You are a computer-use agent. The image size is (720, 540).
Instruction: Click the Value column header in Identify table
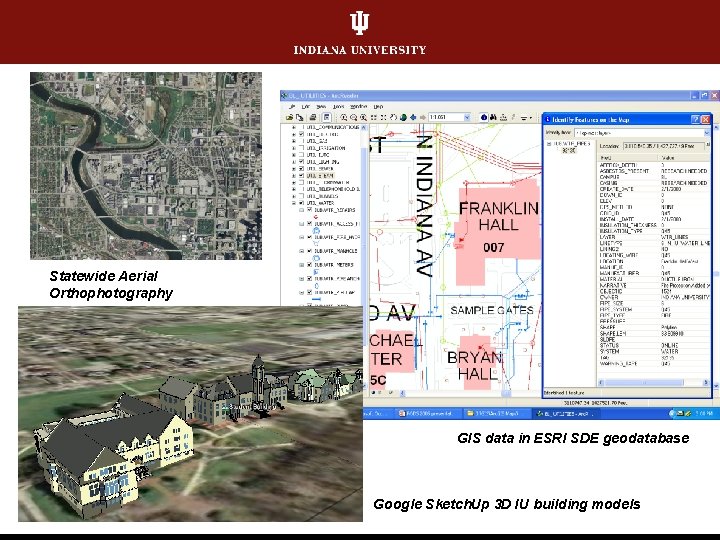tap(684, 158)
